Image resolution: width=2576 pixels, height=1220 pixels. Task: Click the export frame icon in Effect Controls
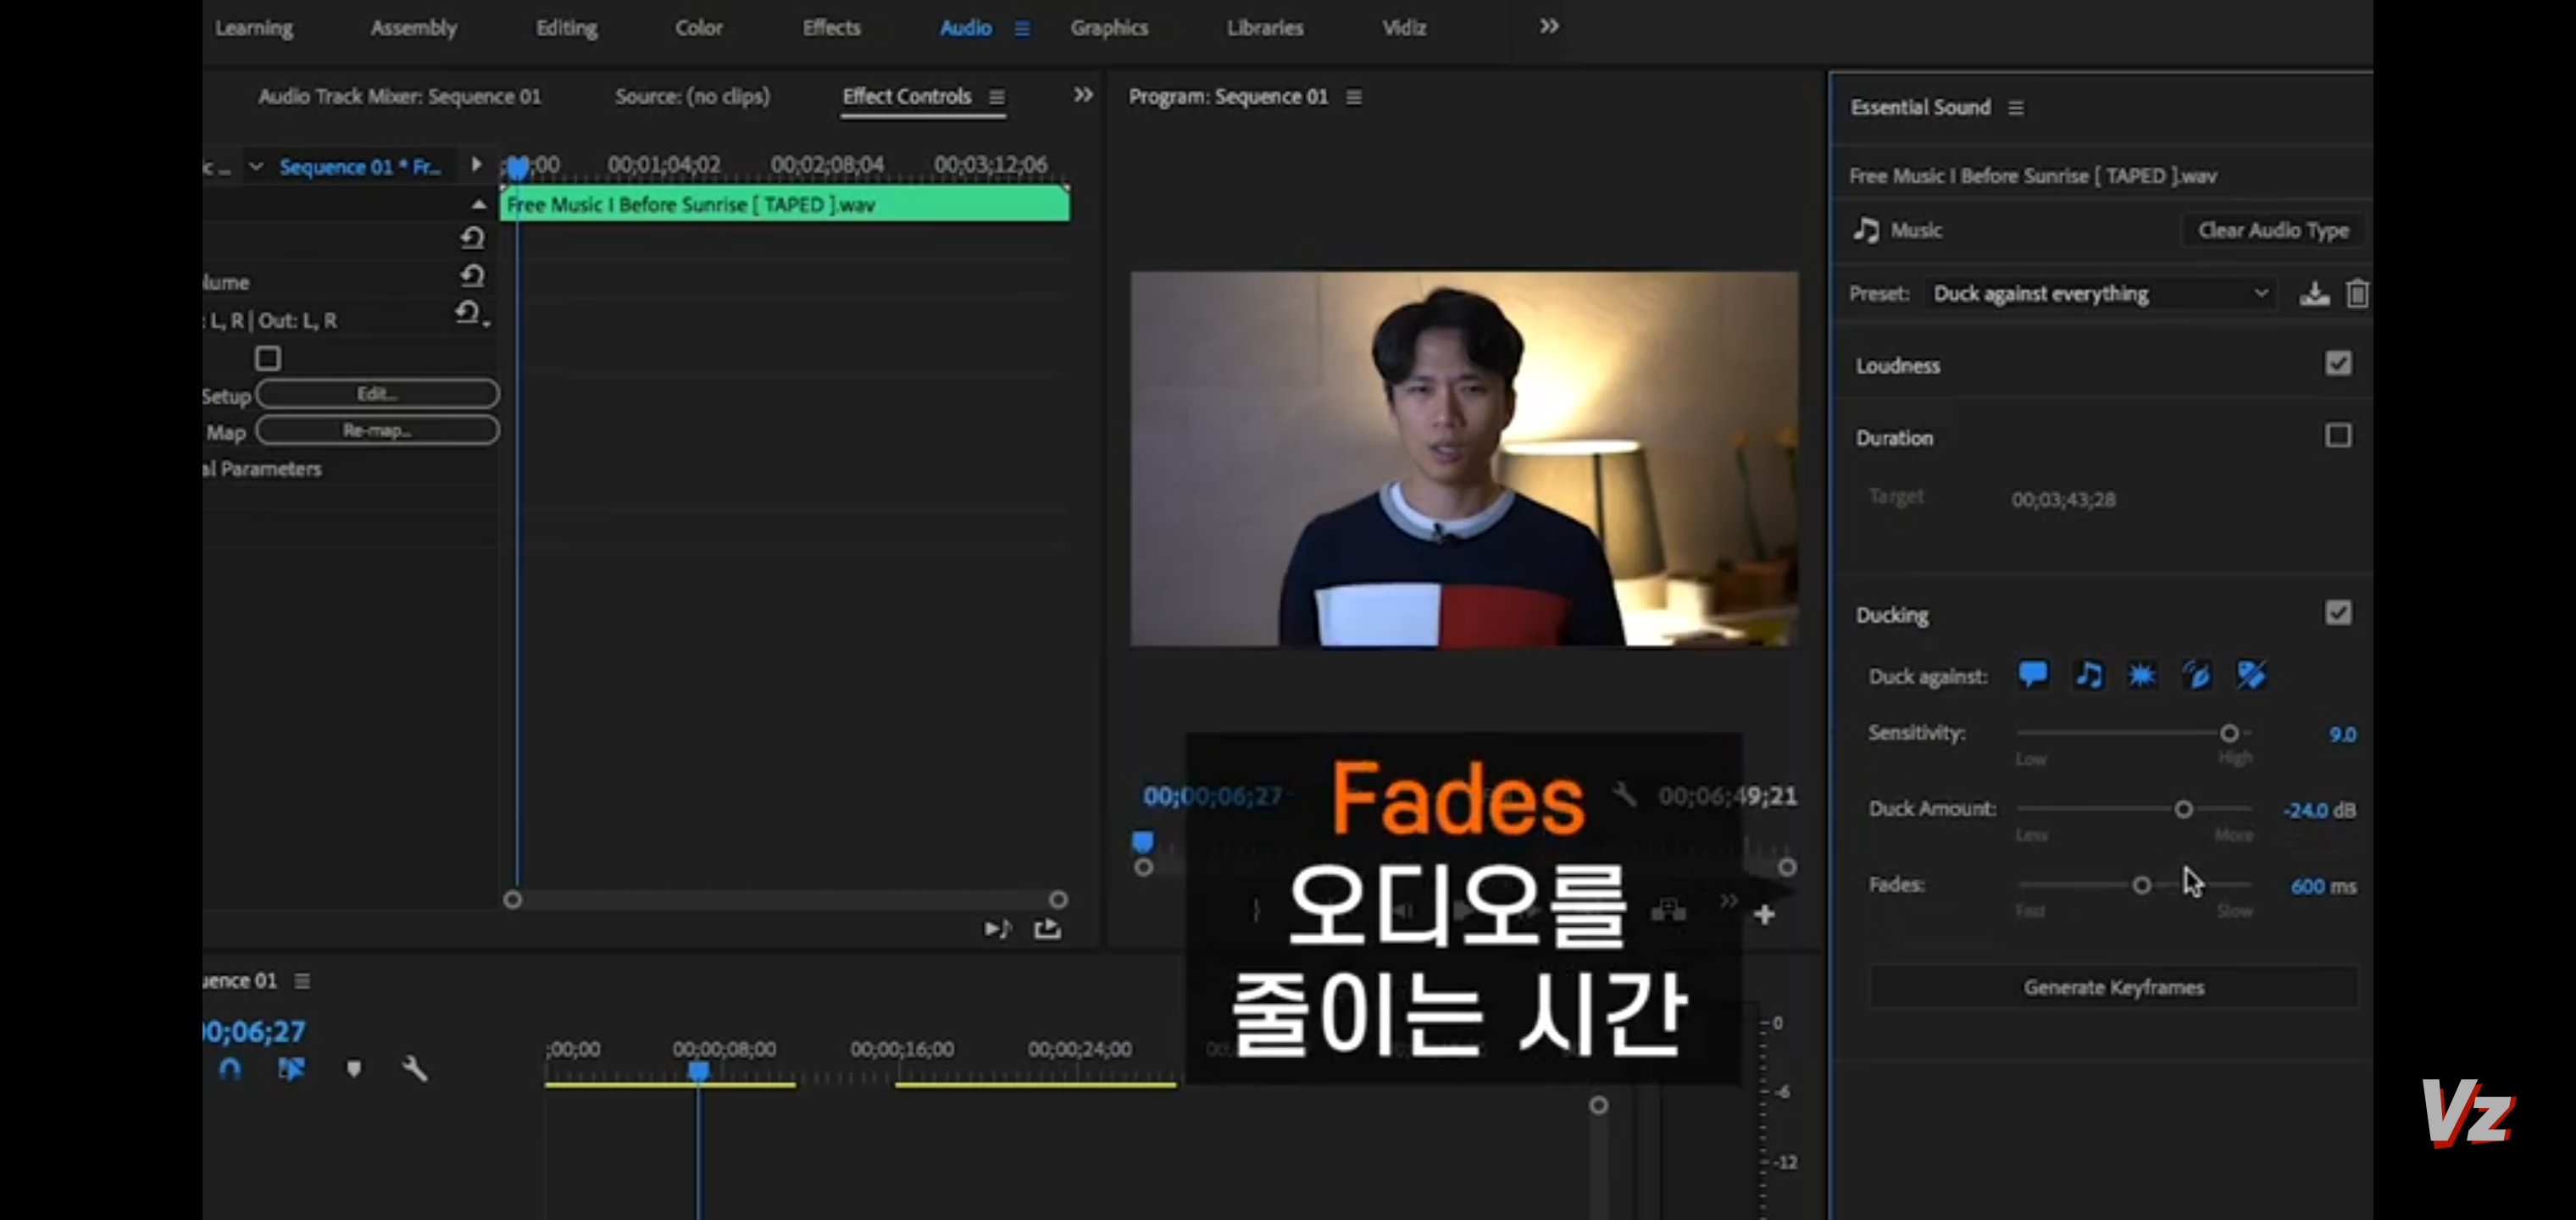pyautogui.click(x=1047, y=929)
